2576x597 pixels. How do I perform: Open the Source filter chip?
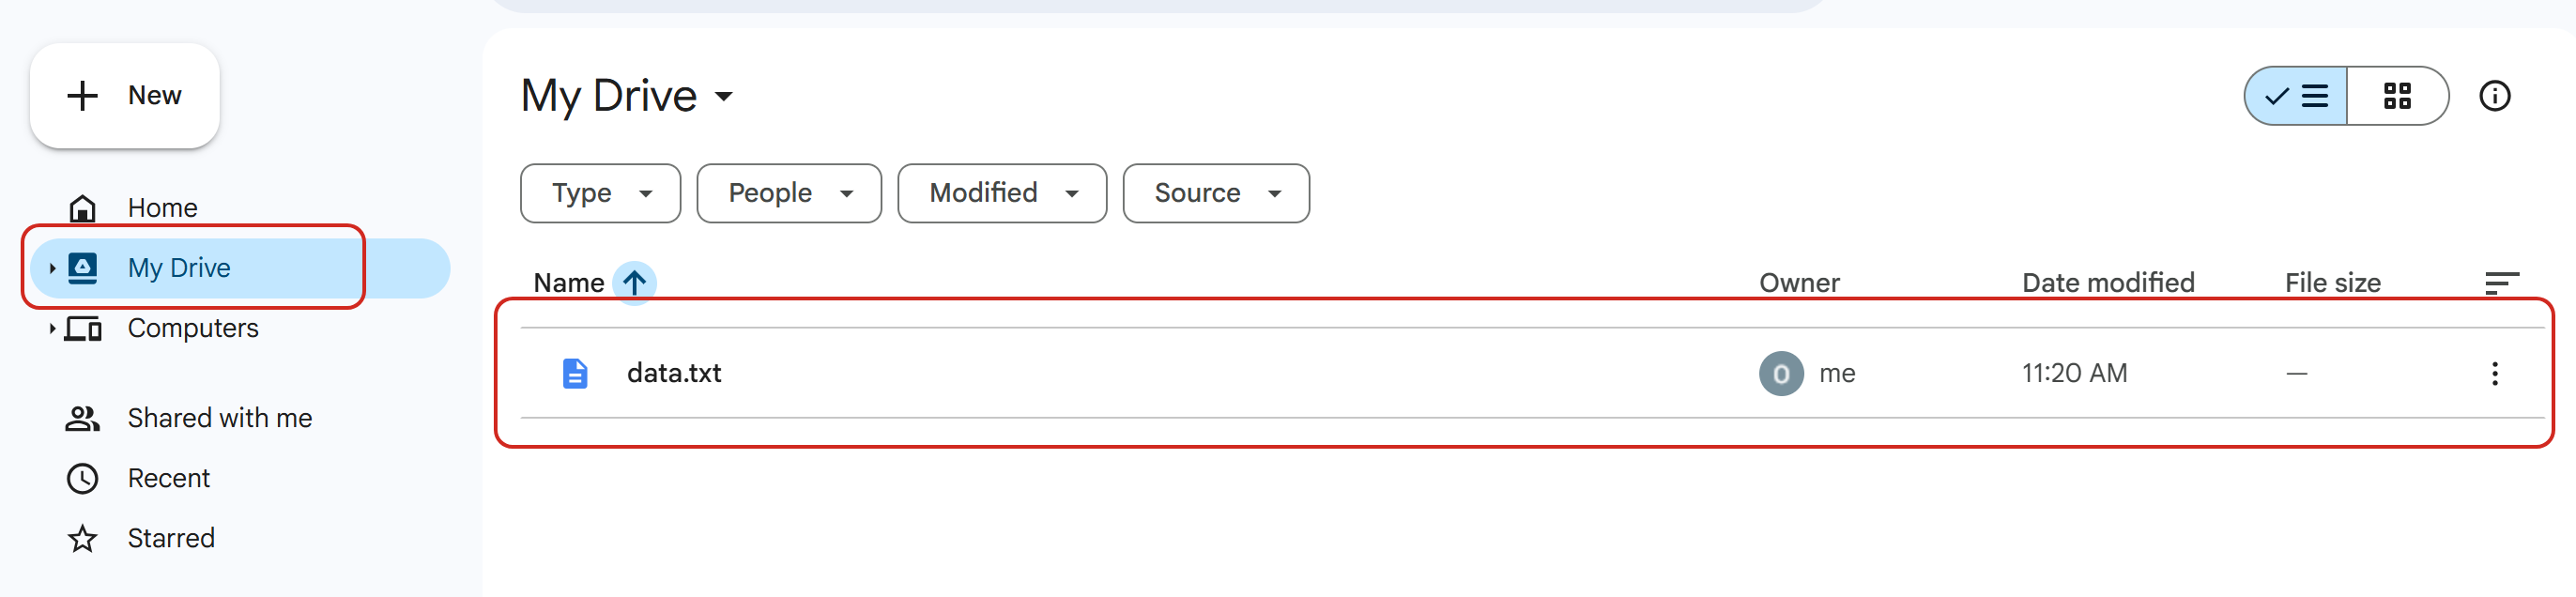[1216, 193]
